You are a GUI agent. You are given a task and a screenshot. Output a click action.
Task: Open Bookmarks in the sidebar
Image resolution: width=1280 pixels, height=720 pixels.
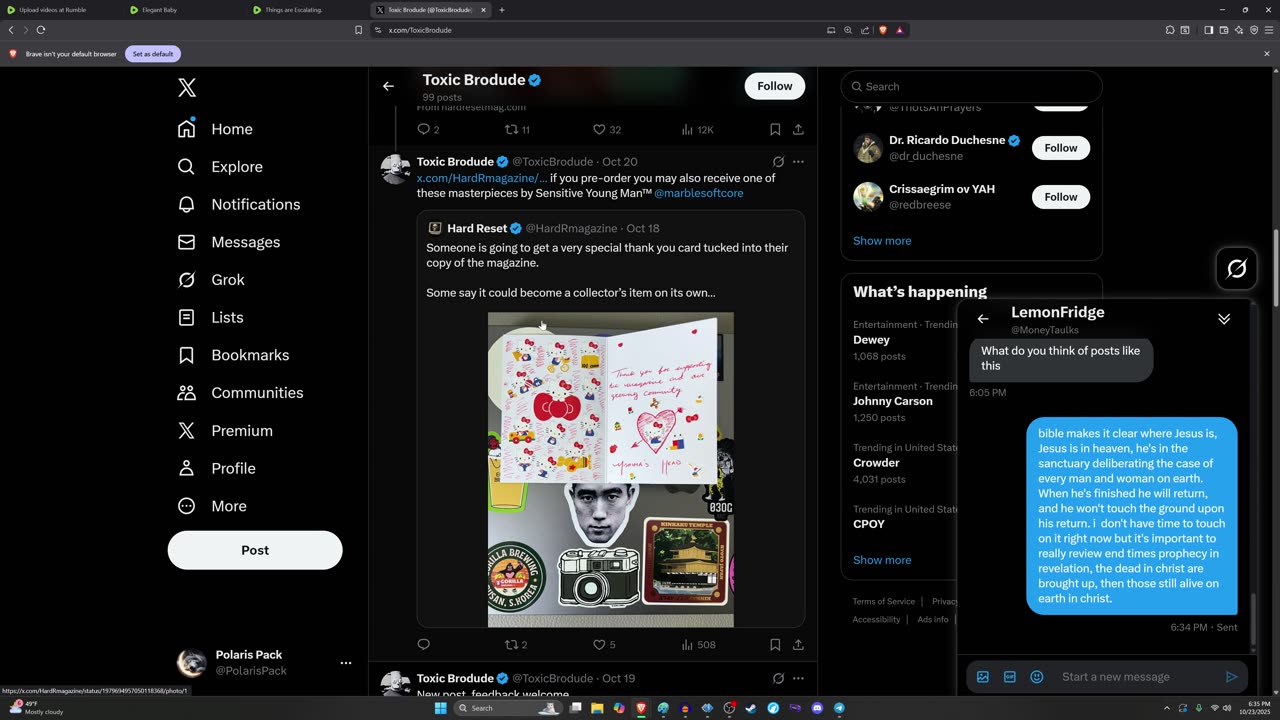click(233, 355)
